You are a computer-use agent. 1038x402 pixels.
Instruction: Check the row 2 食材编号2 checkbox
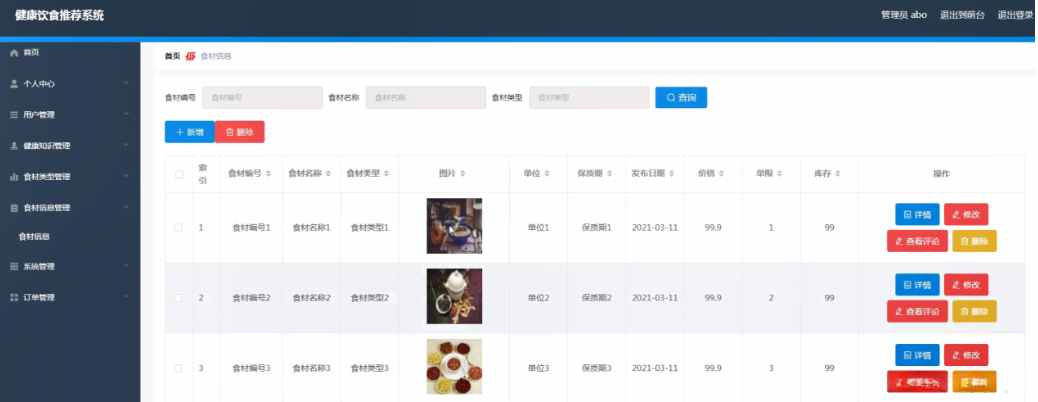pyautogui.click(x=178, y=298)
